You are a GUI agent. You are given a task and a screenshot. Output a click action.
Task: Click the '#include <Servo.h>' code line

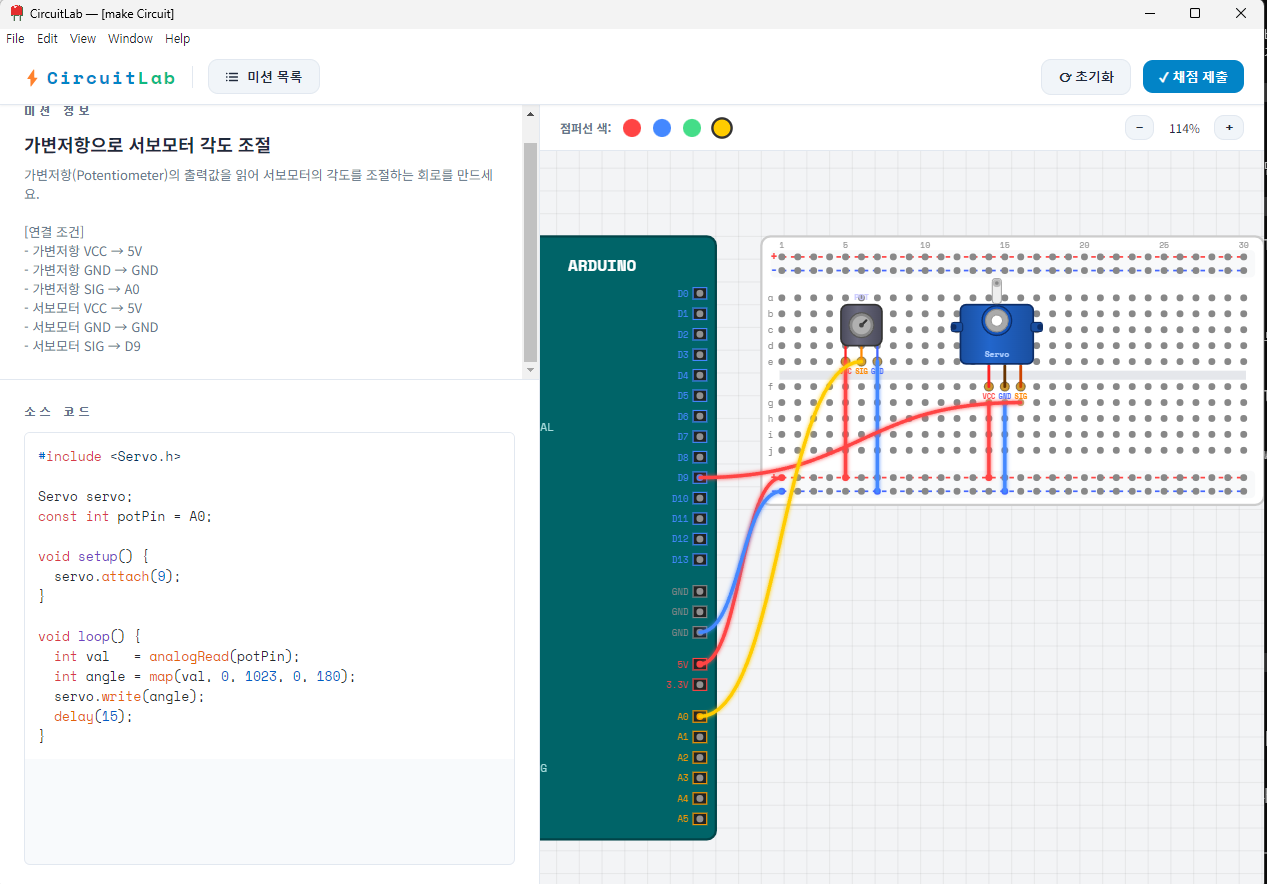109,456
